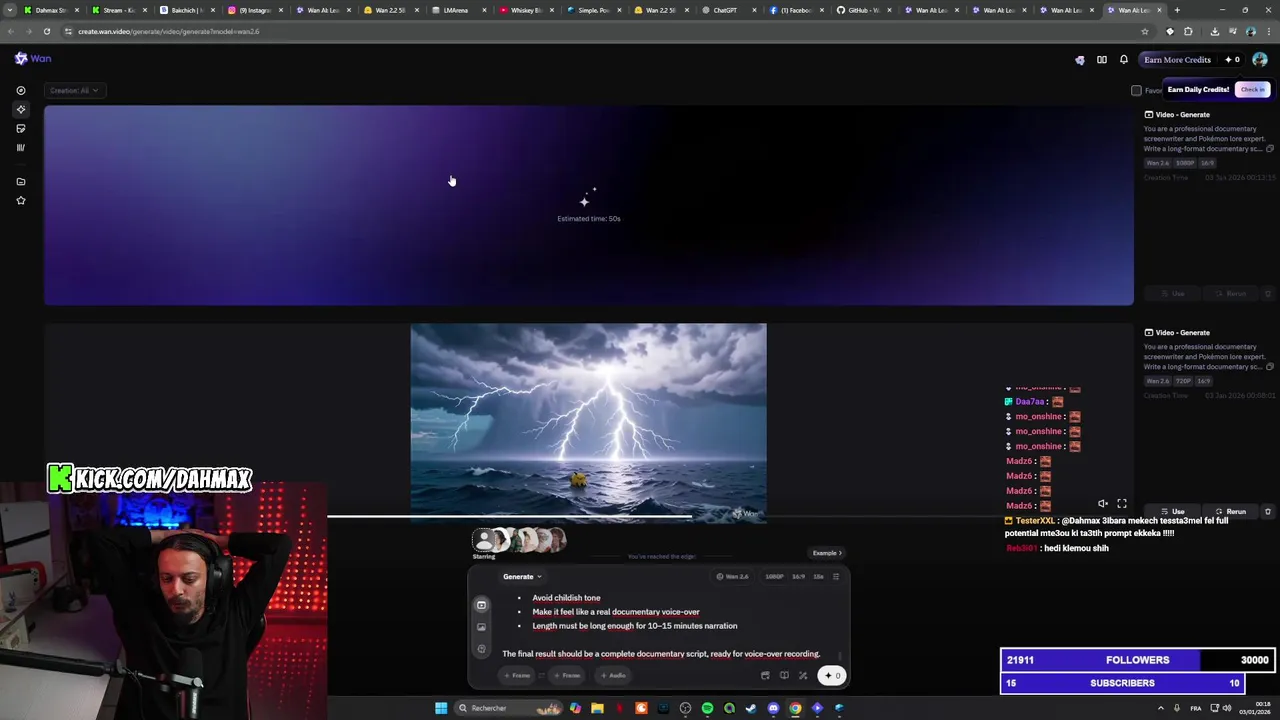Select the sparkle Create icon in sidebar
The width and height of the screenshot is (1280, 720).
(x=21, y=109)
